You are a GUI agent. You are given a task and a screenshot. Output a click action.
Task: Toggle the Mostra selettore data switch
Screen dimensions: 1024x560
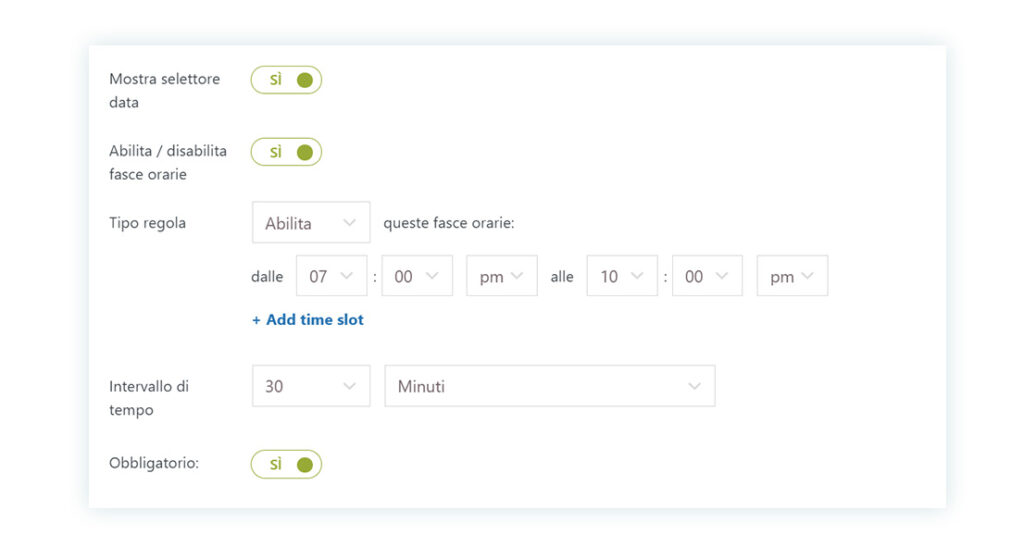click(286, 80)
